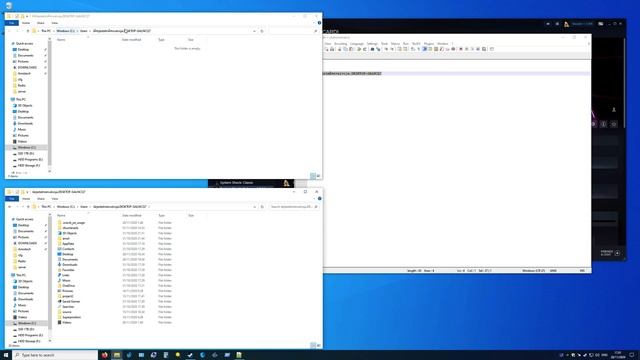Expand address history dropdown in bottom Explorer
Image resolution: width=640 pixels, height=360 pixels.
click(254, 207)
